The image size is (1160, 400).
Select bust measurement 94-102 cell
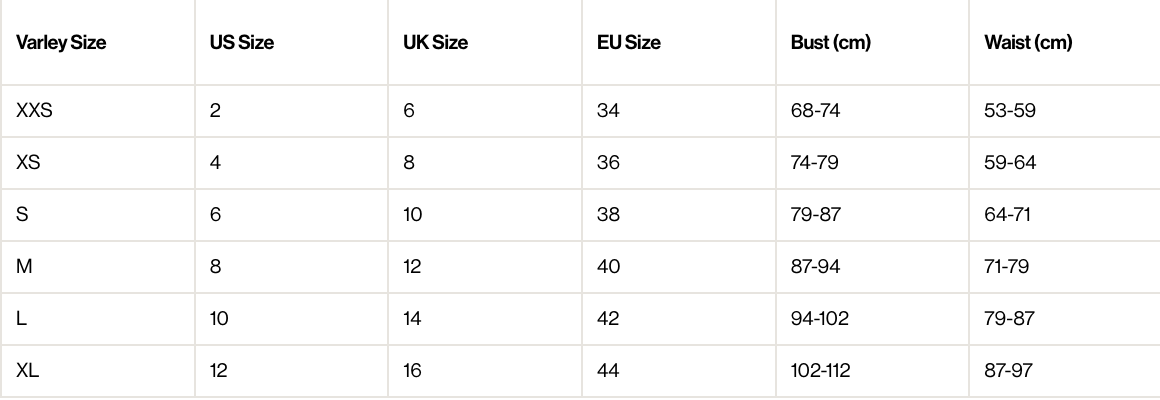pyautogui.click(x=818, y=318)
